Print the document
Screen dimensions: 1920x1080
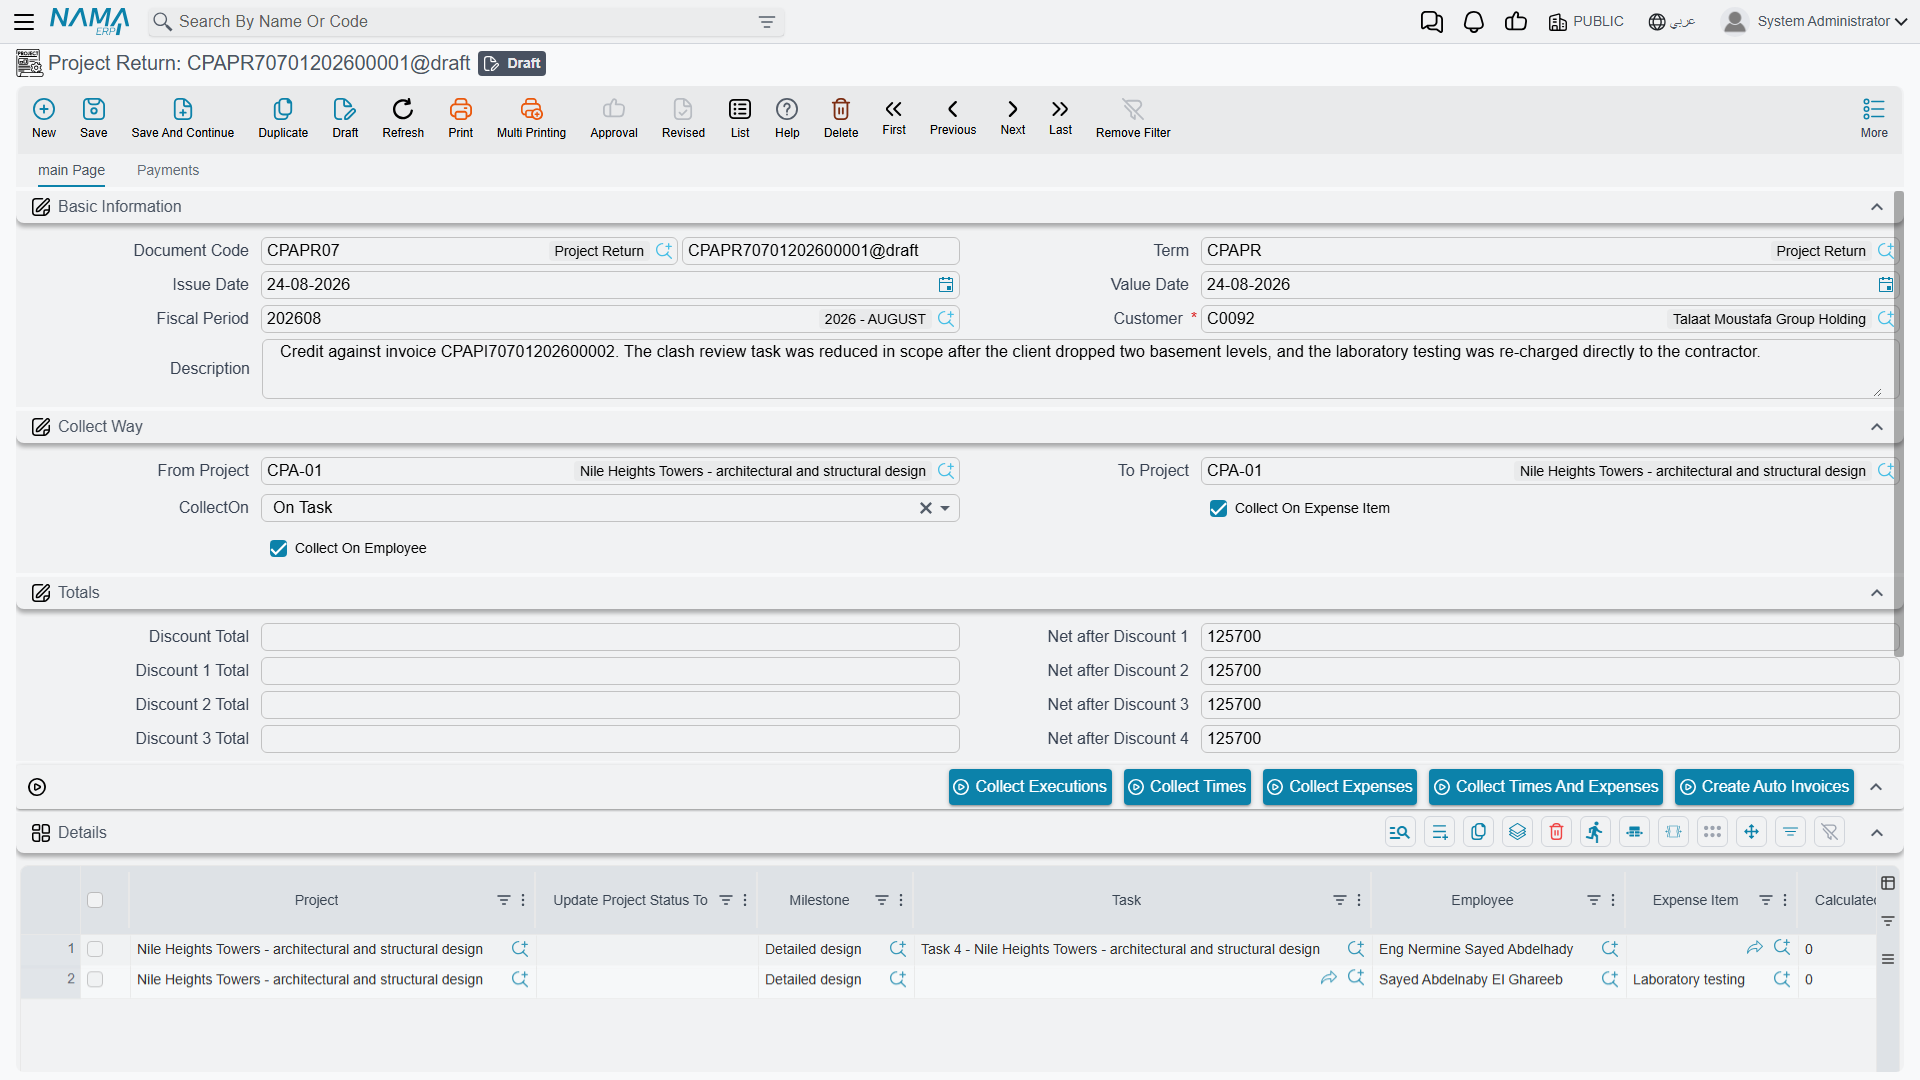(x=461, y=118)
